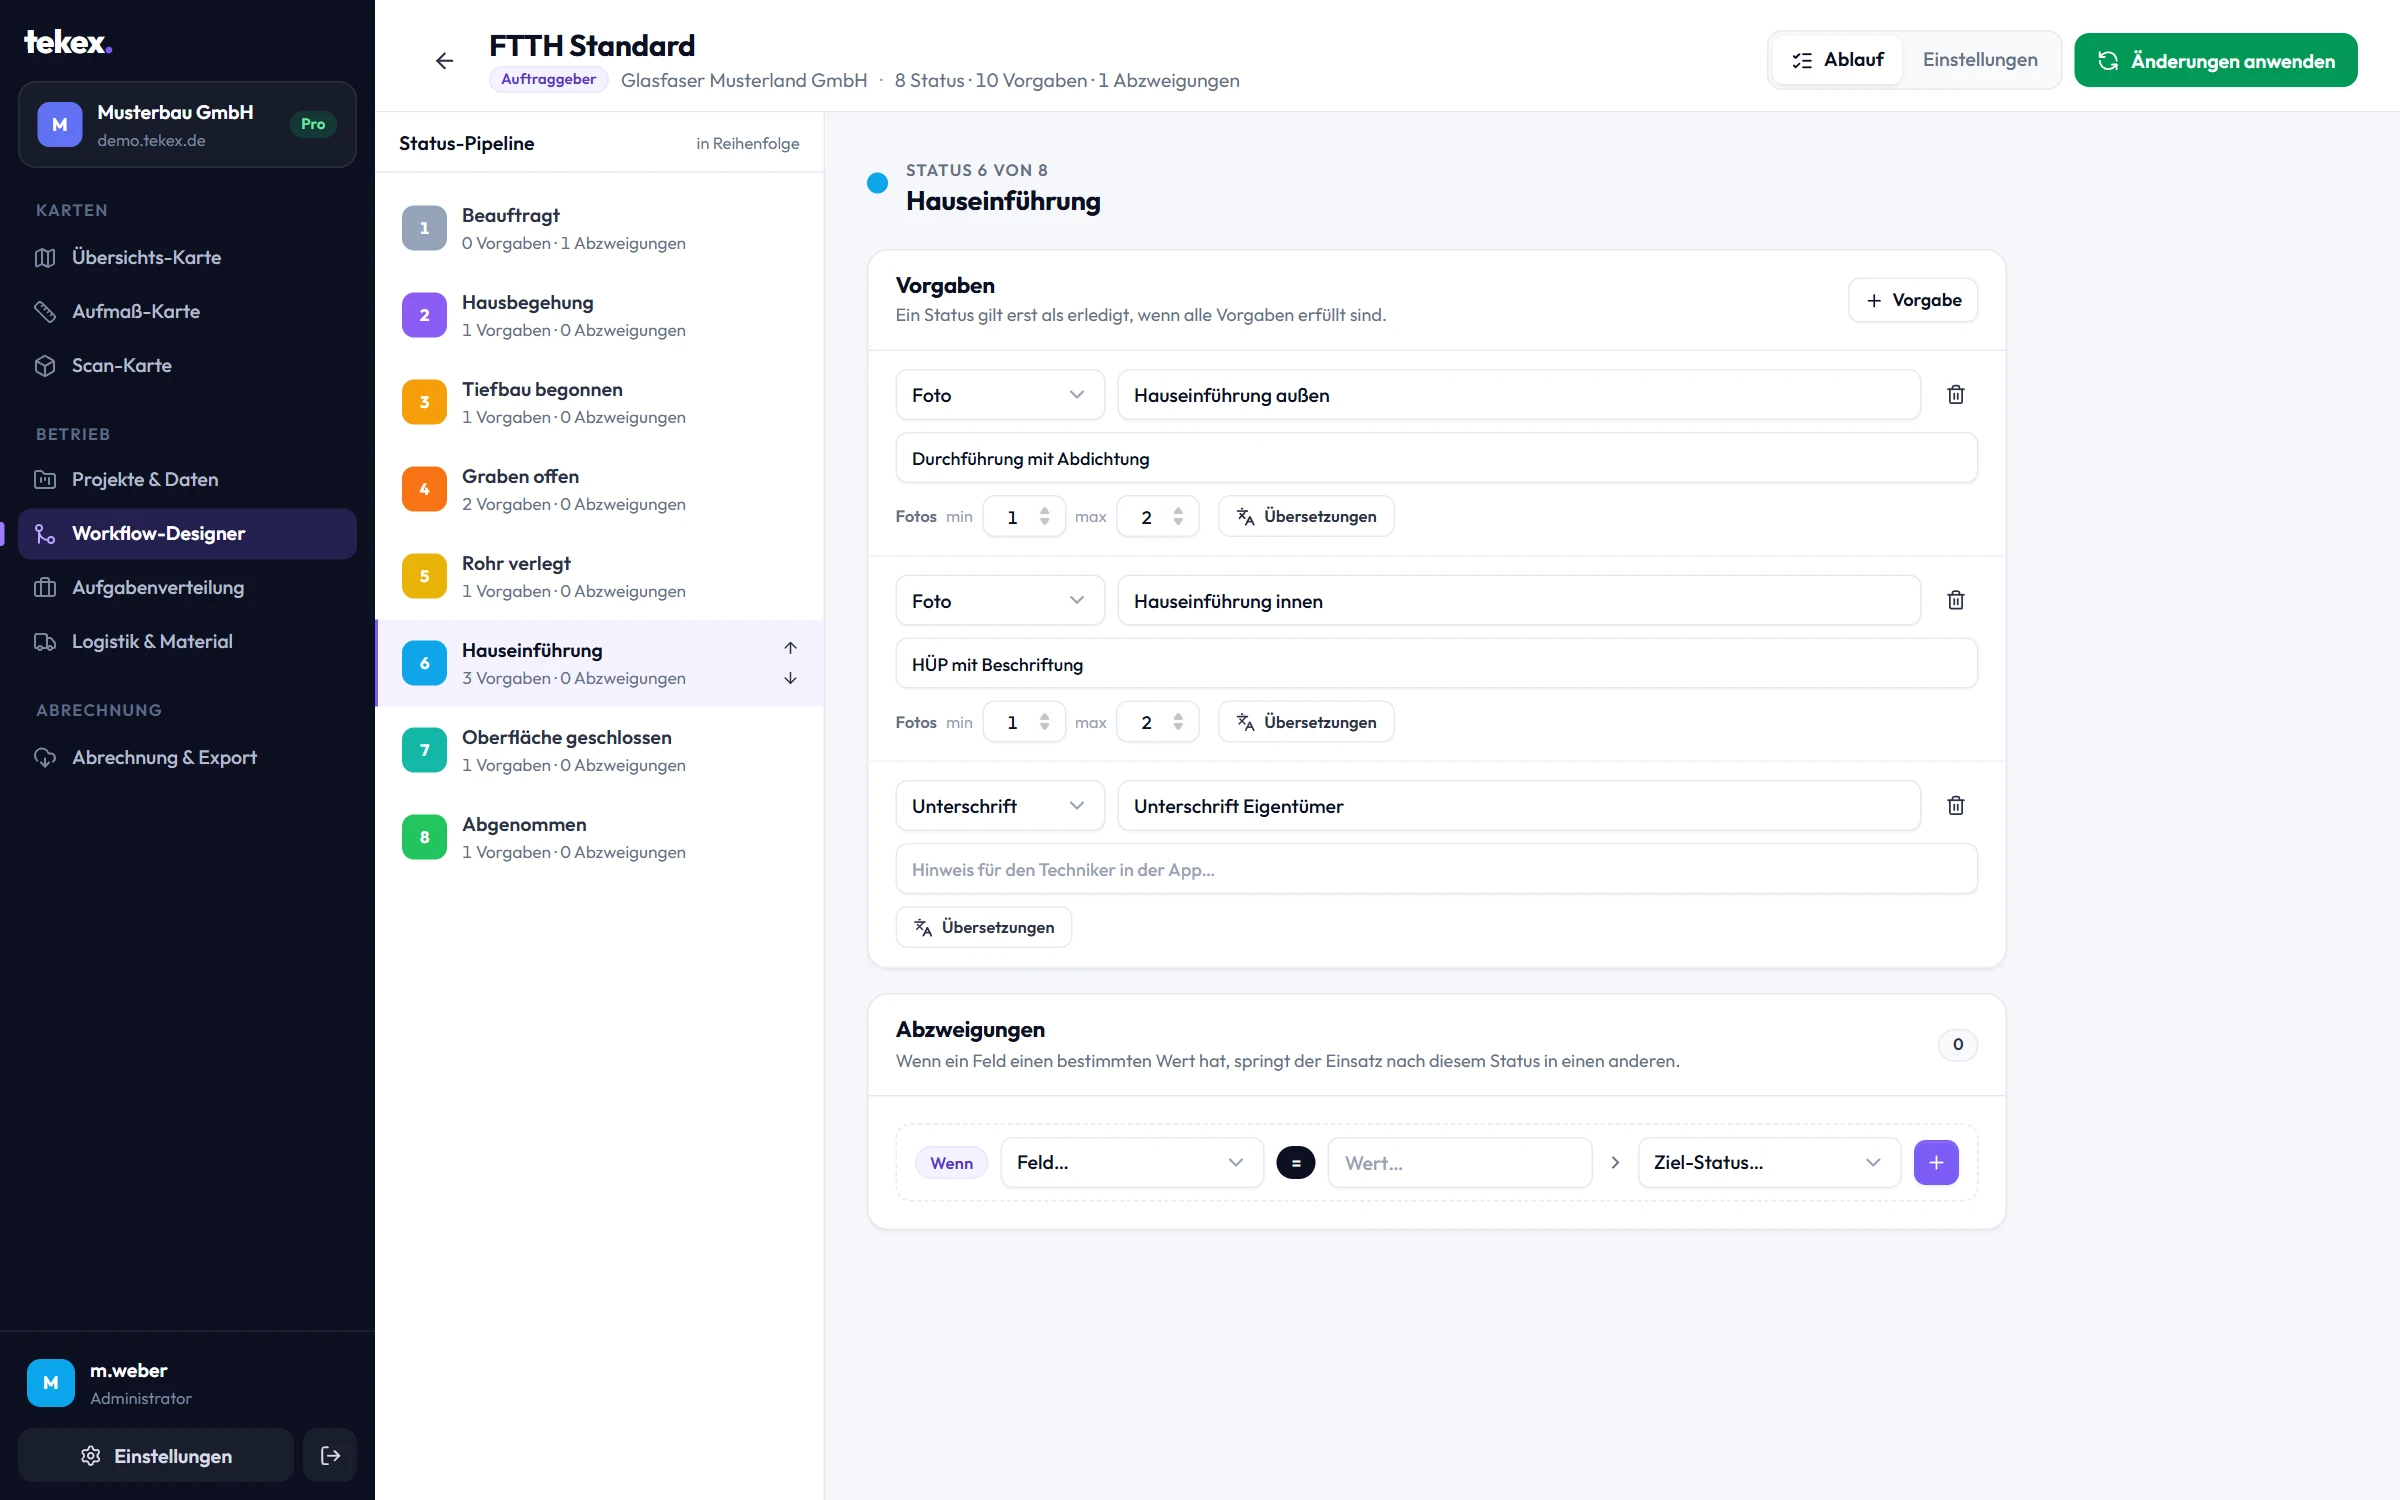
Task: Click Änderungen anwenden button
Action: (x=2215, y=60)
